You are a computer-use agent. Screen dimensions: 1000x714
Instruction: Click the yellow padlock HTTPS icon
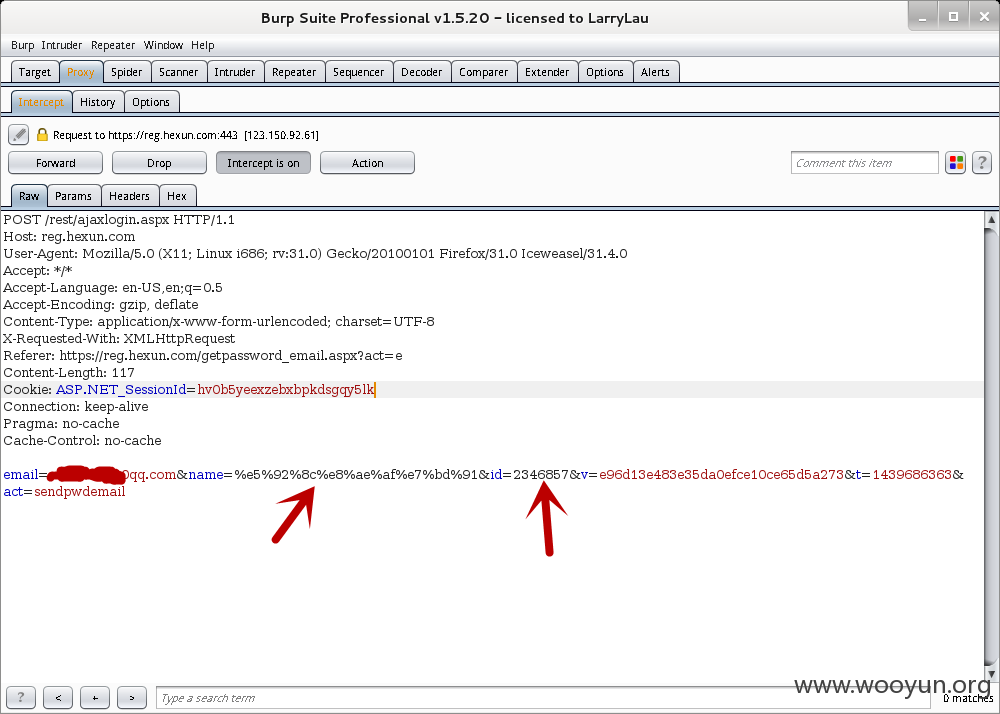point(42,135)
